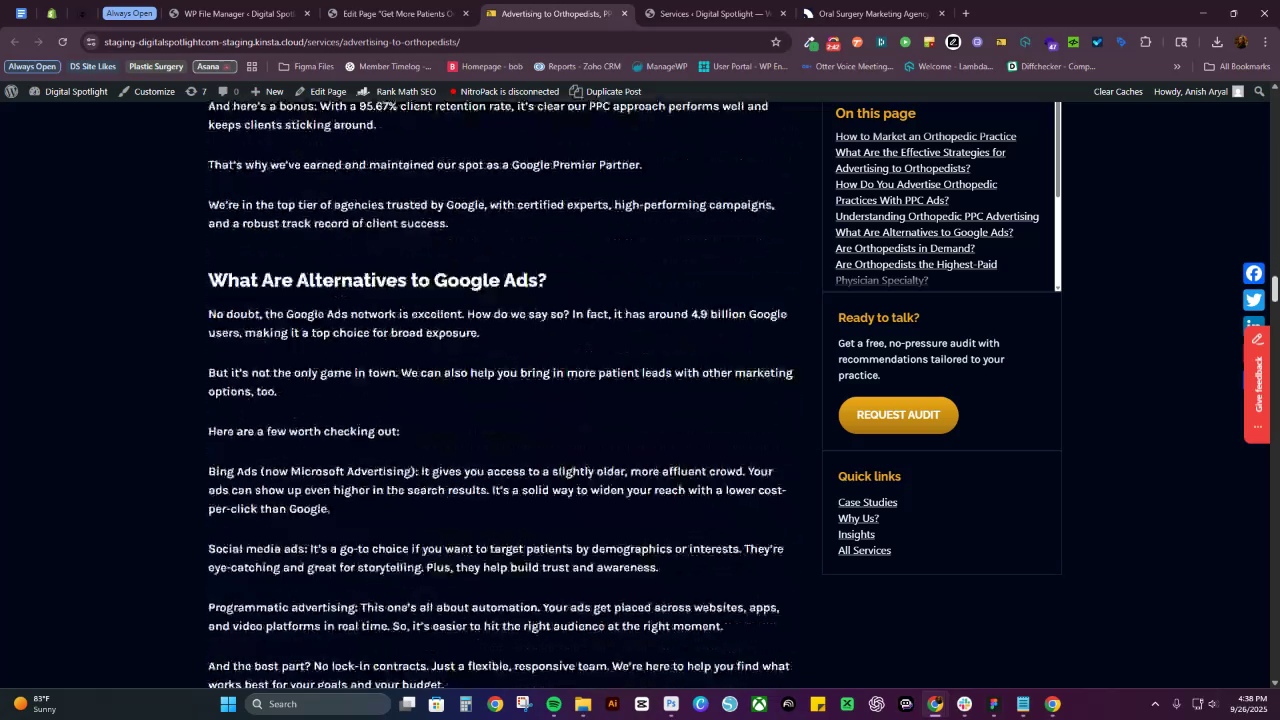Image resolution: width=1280 pixels, height=720 pixels.
Task: Open the red Give feedback widget
Action: tap(1257, 384)
